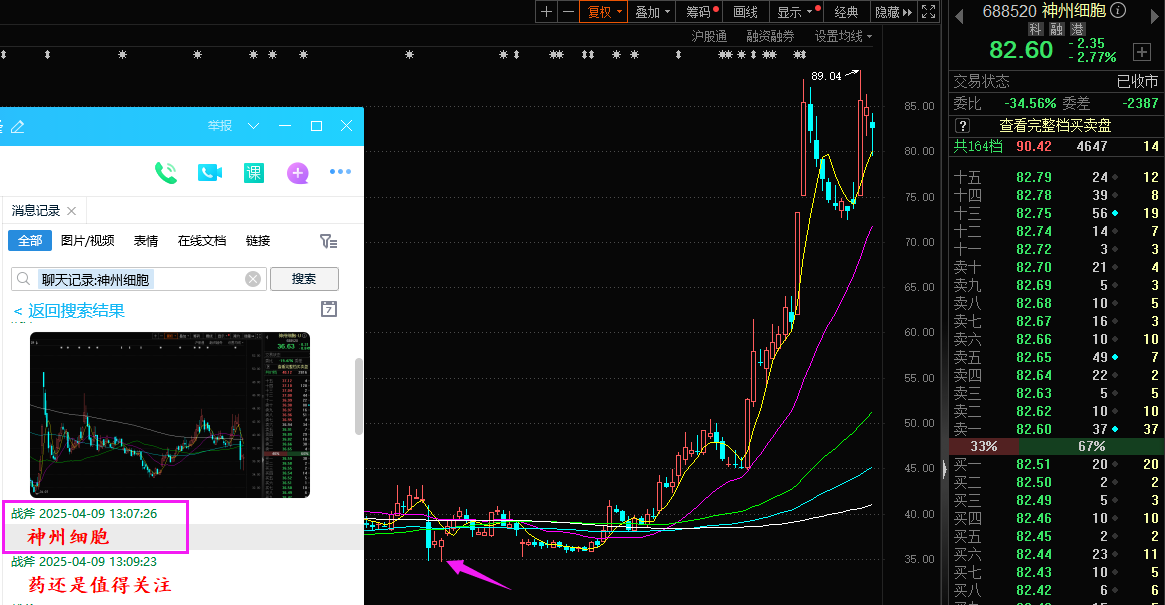Toggle 沪股通 indicator
The width and height of the screenshot is (1165, 605).
coord(709,36)
